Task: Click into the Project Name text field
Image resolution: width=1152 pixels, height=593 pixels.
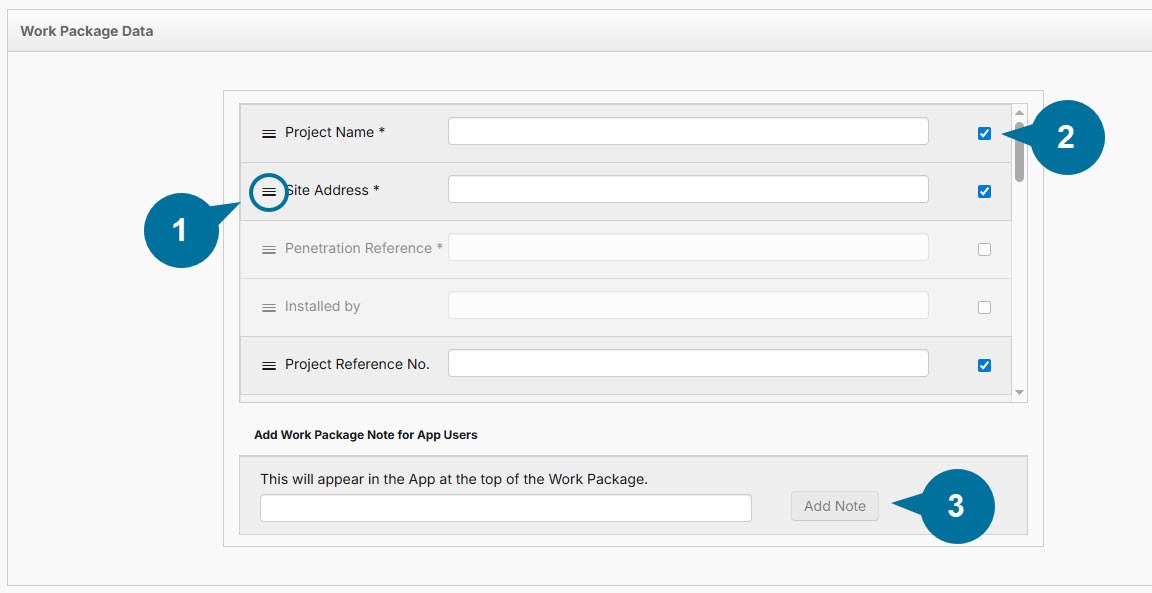Action: pos(688,131)
